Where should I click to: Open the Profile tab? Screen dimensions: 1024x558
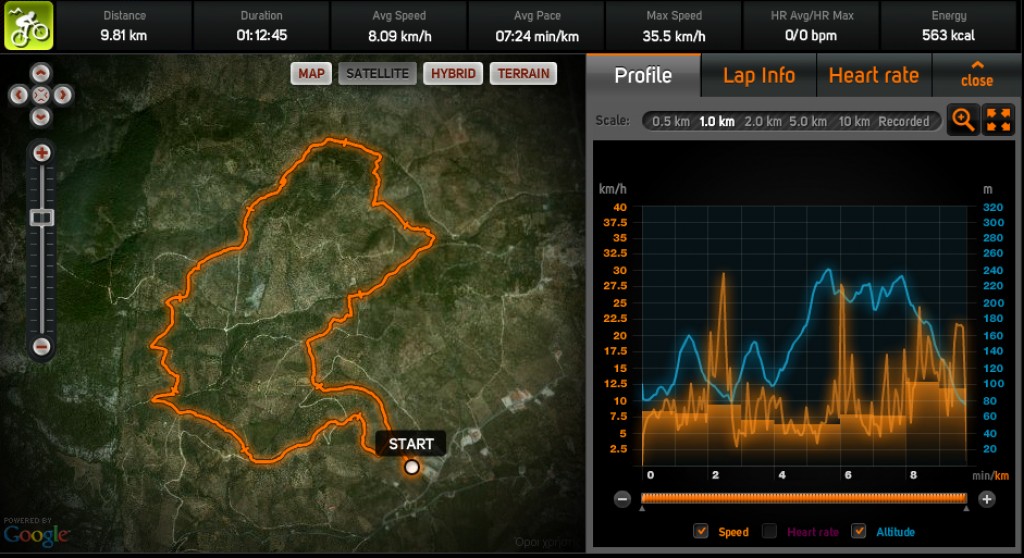coord(643,75)
